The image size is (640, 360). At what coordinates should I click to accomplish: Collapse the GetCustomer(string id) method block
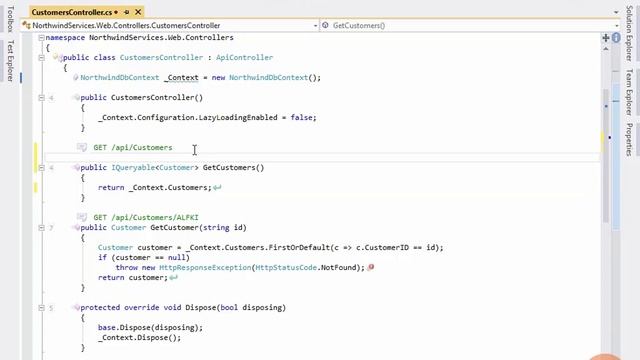pos(41,227)
